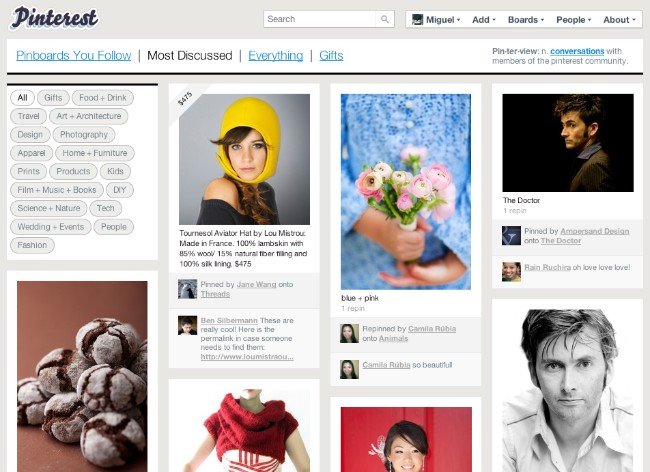Click Ben Silbermann's commenter avatar
Screen dimensions: 650x472
click(187, 325)
